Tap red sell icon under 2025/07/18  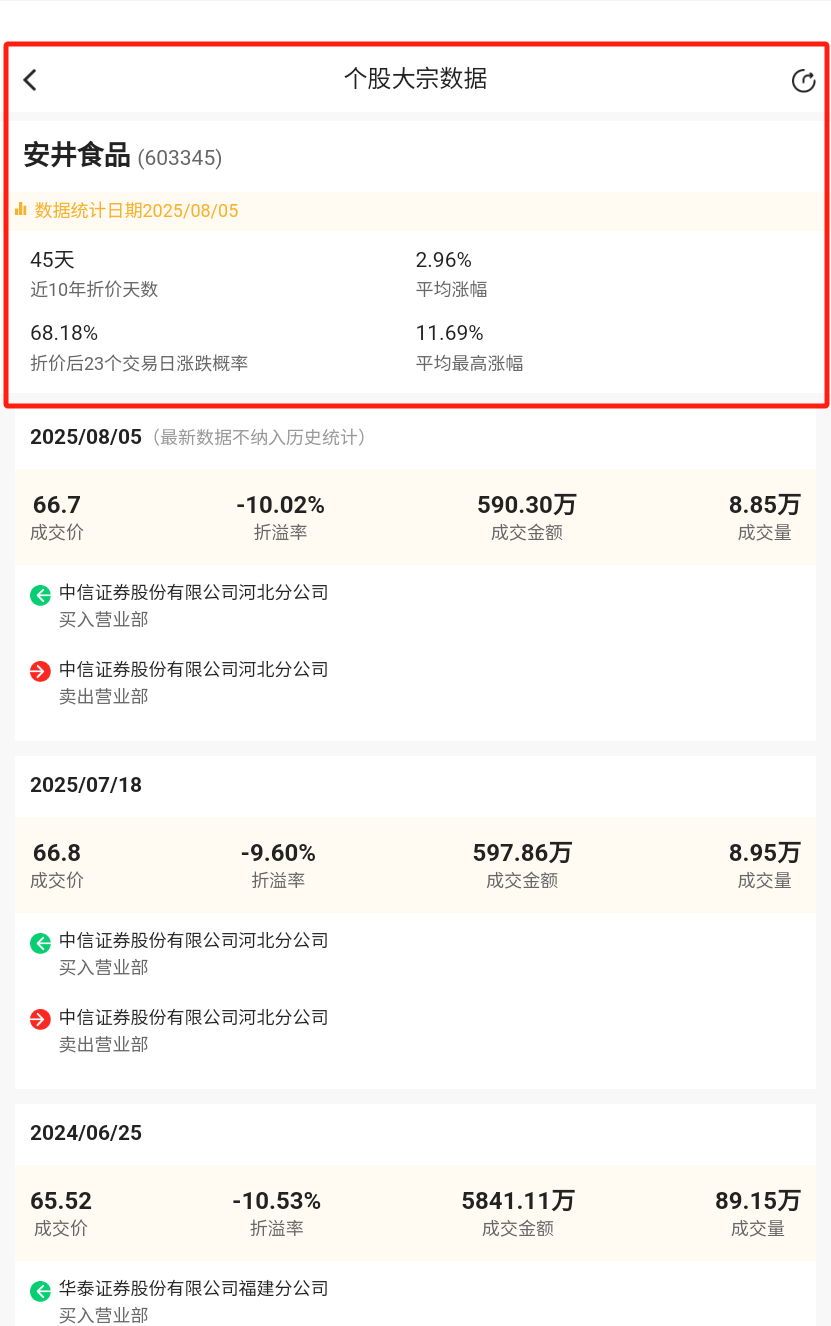(40, 1020)
